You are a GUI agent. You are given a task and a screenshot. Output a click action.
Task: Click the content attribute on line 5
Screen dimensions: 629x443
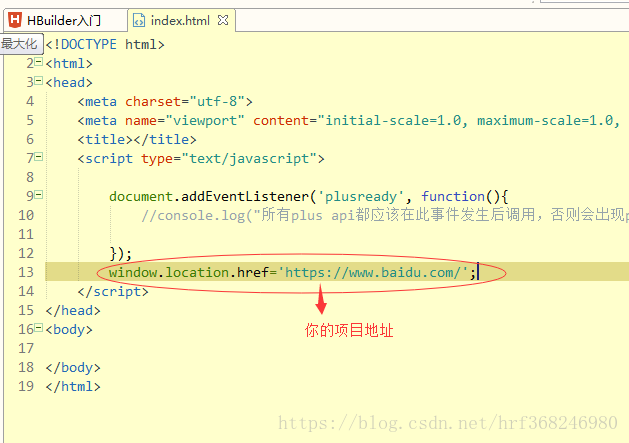(281, 120)
